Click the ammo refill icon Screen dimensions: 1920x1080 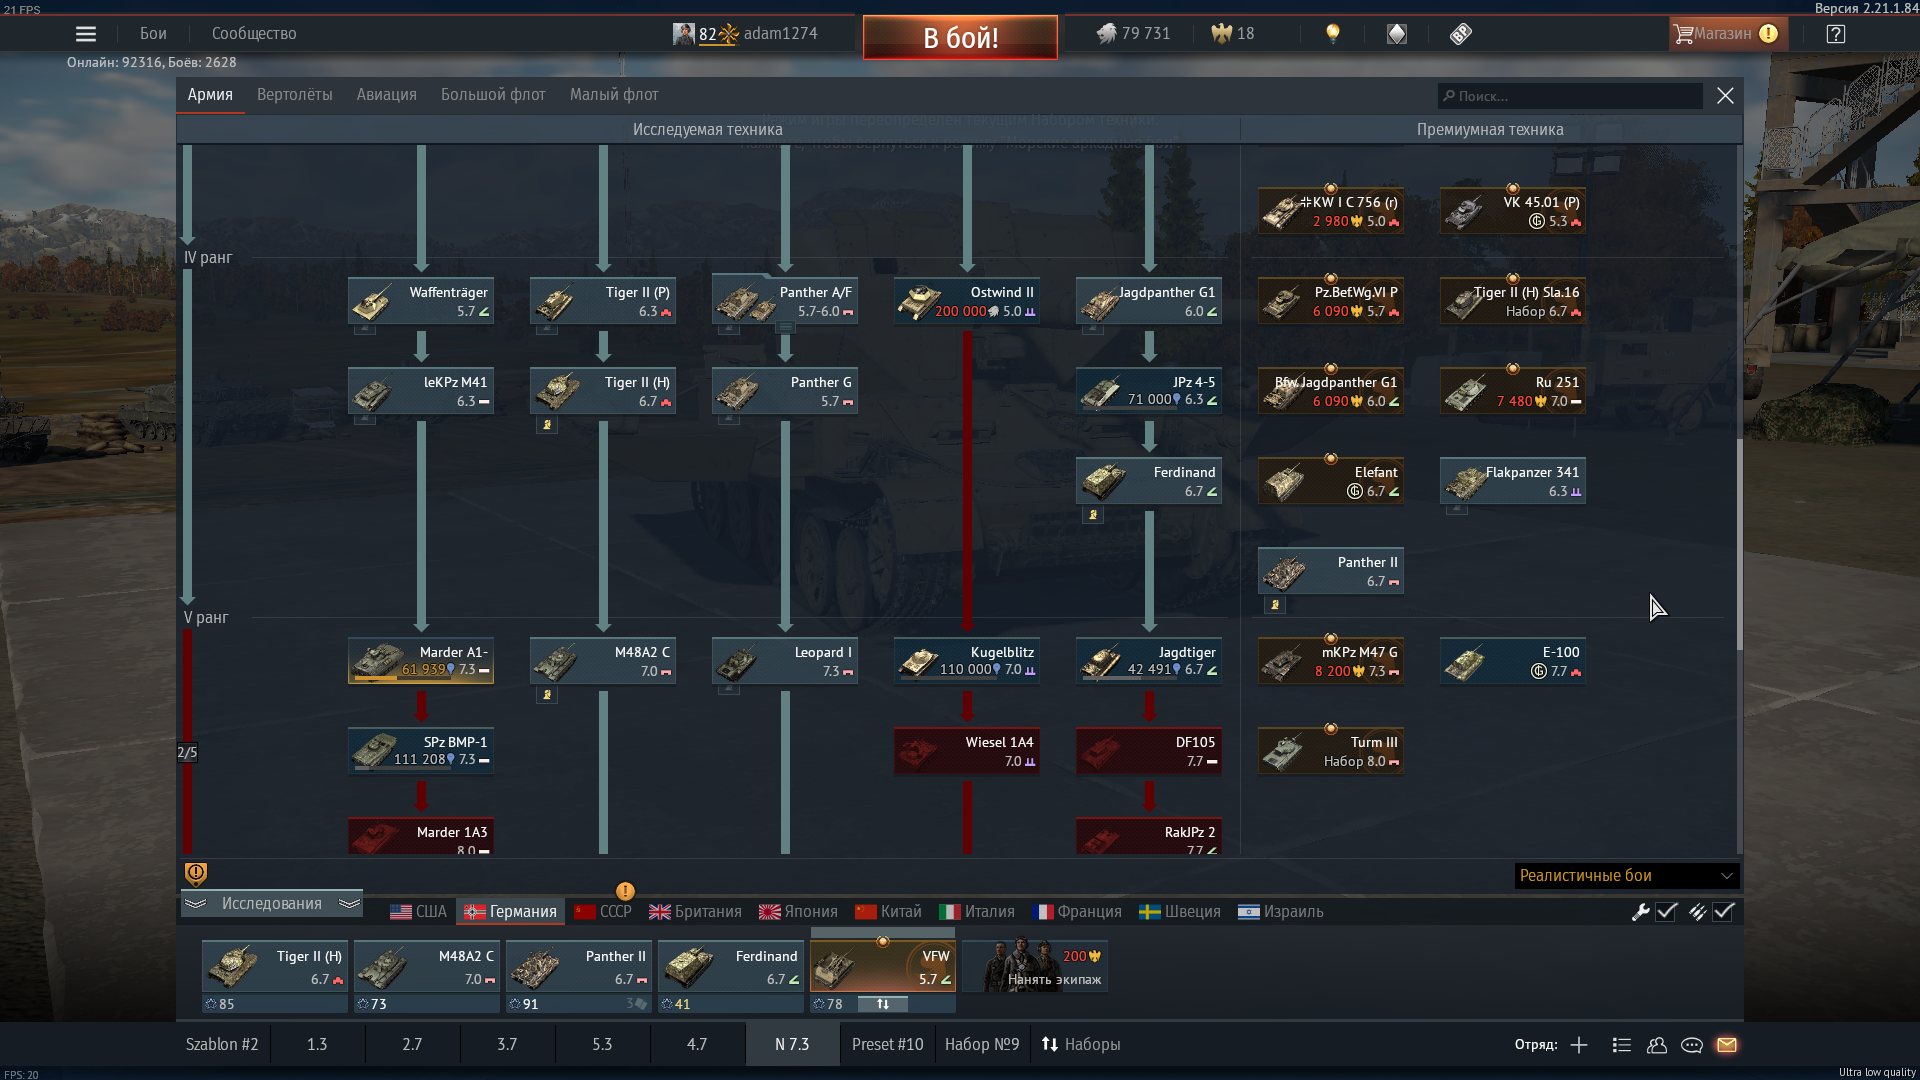[1697, 911]
